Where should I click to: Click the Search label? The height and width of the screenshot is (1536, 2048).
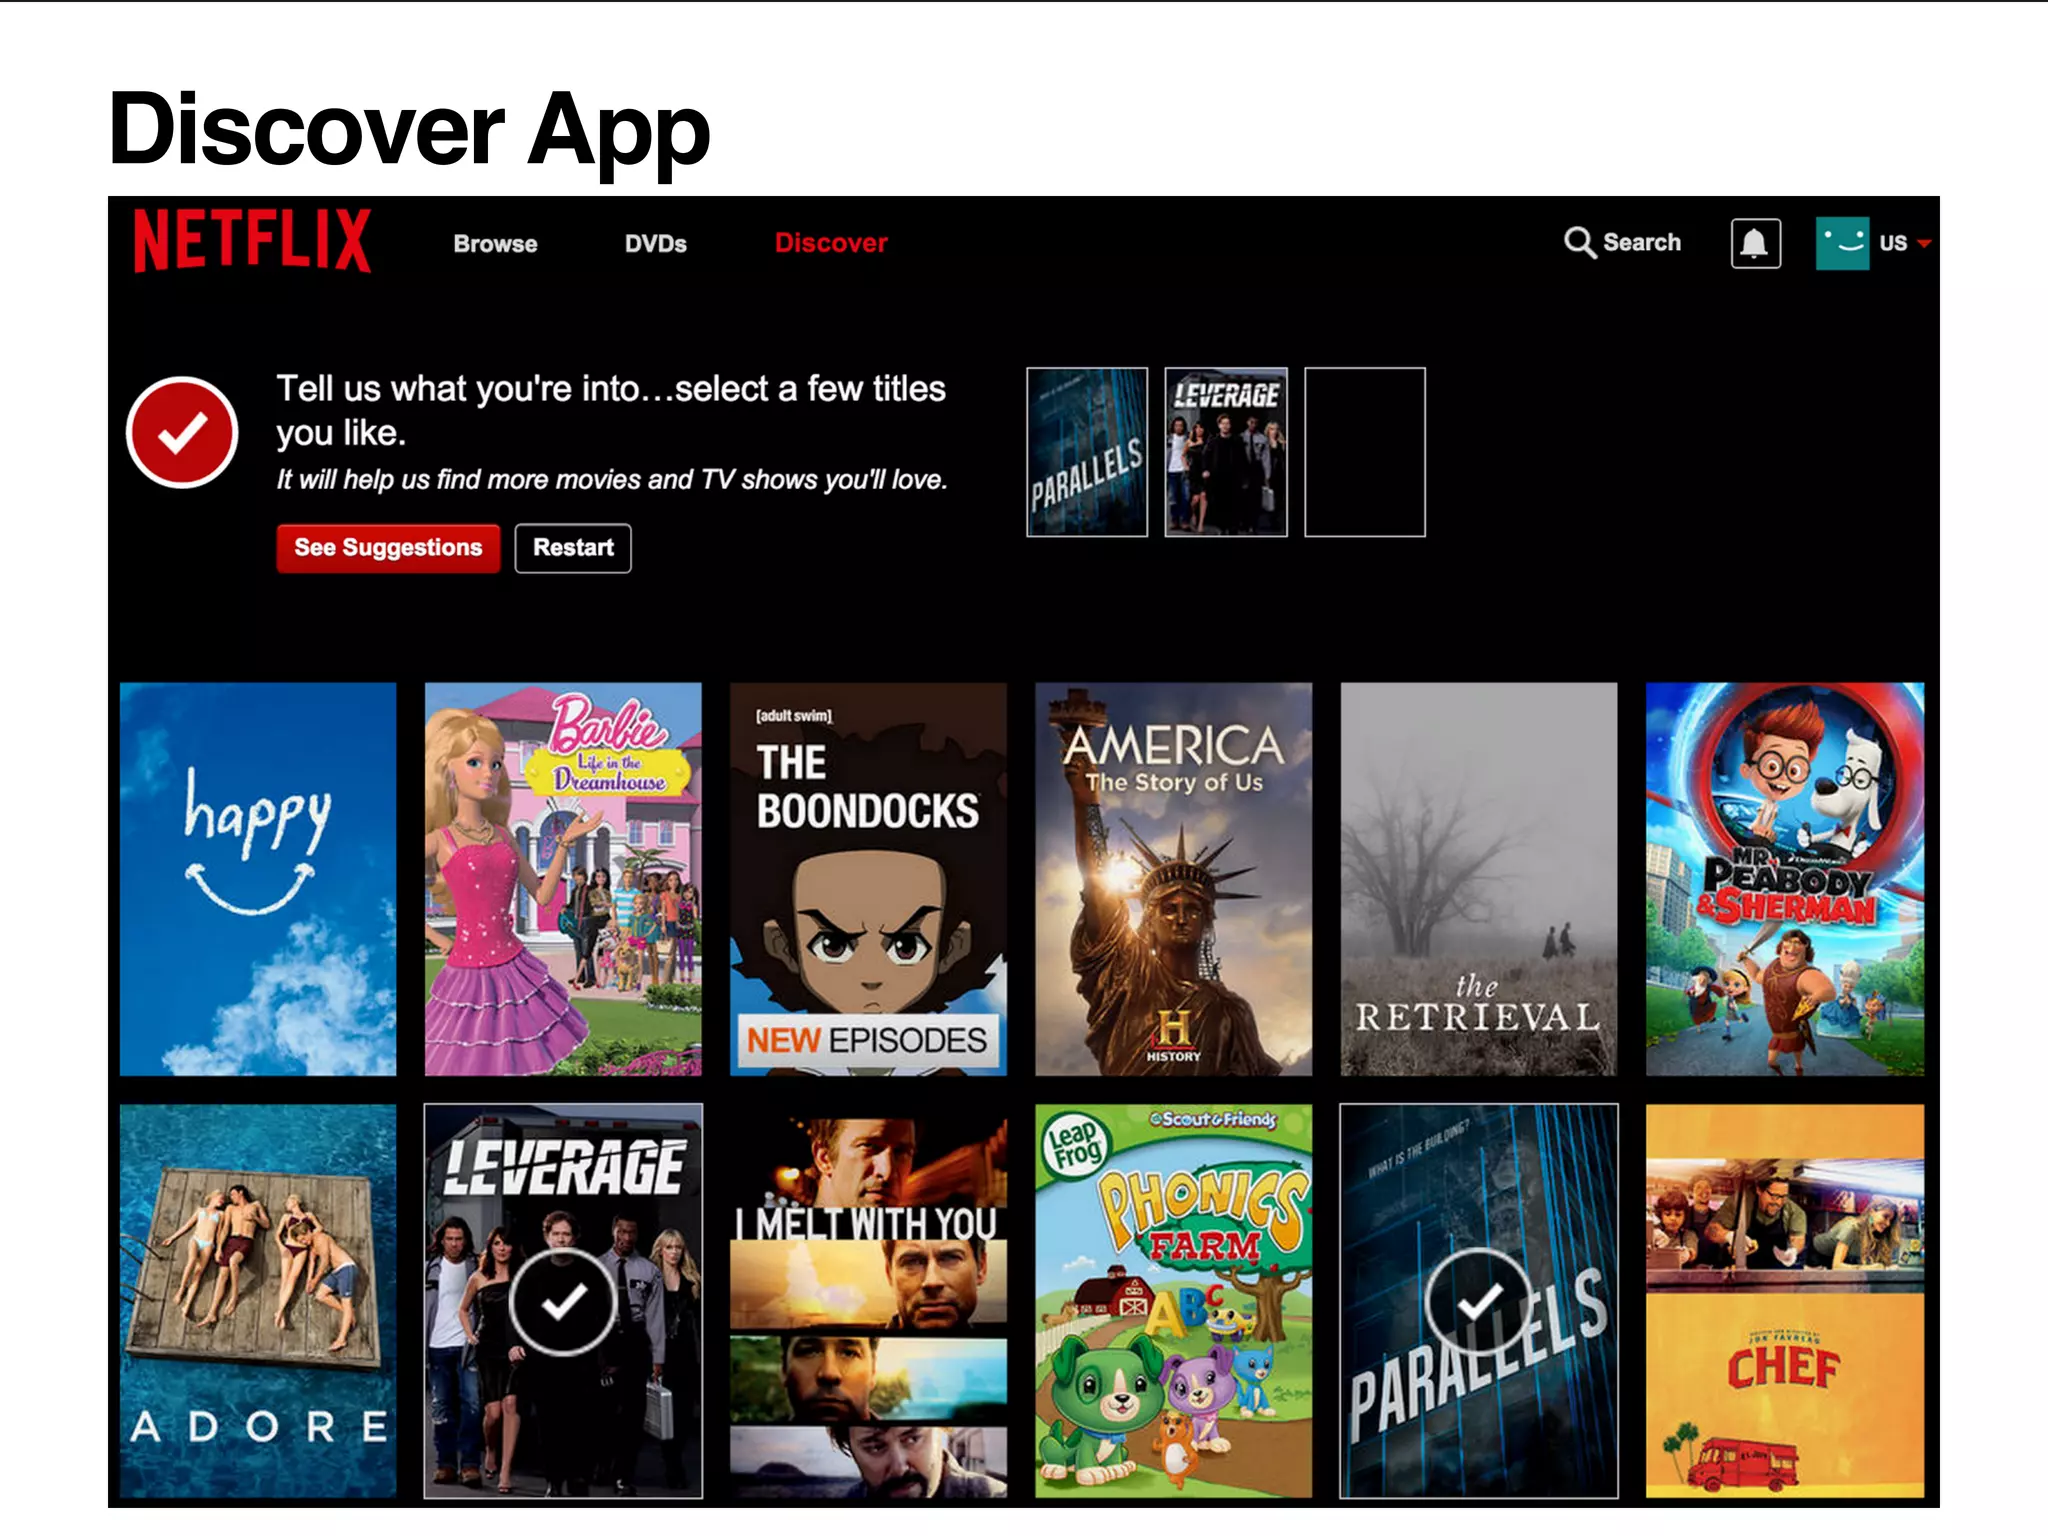click(x=1642, y=243)
